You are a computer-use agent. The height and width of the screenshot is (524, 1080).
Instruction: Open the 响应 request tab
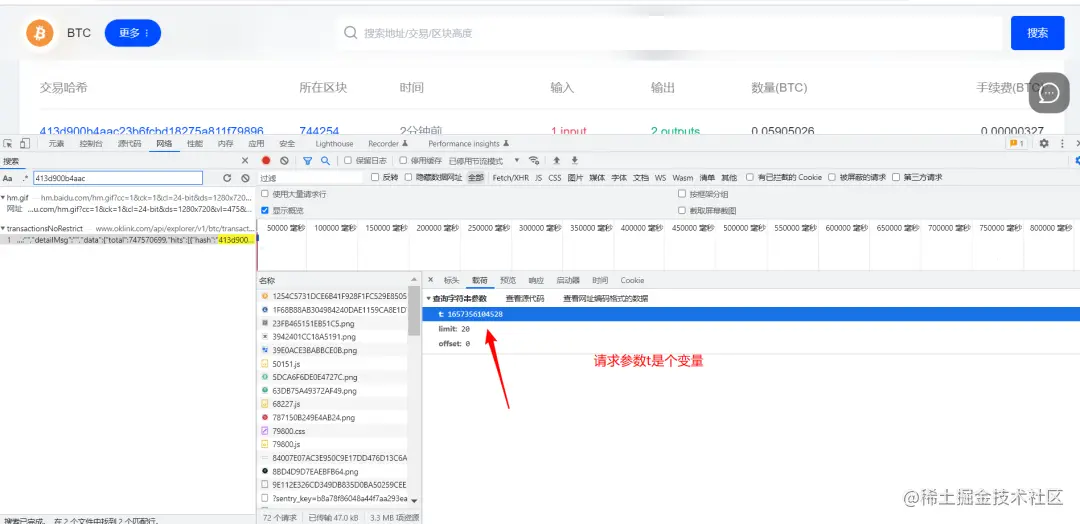tap(536, 280)
